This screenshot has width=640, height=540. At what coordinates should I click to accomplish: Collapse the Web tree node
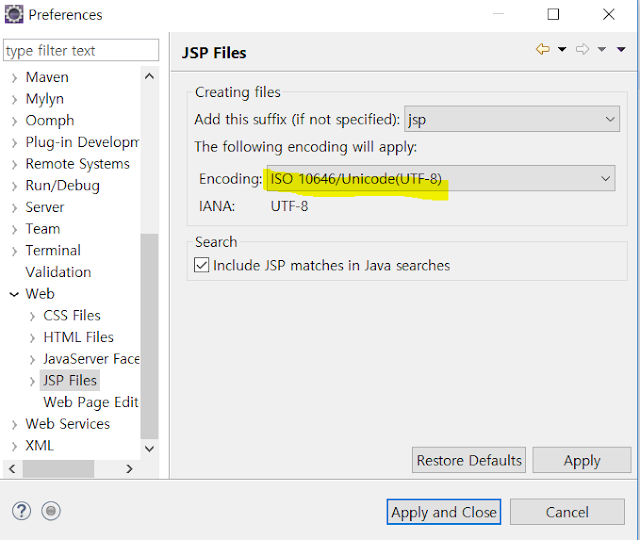(x=14, y=294)
